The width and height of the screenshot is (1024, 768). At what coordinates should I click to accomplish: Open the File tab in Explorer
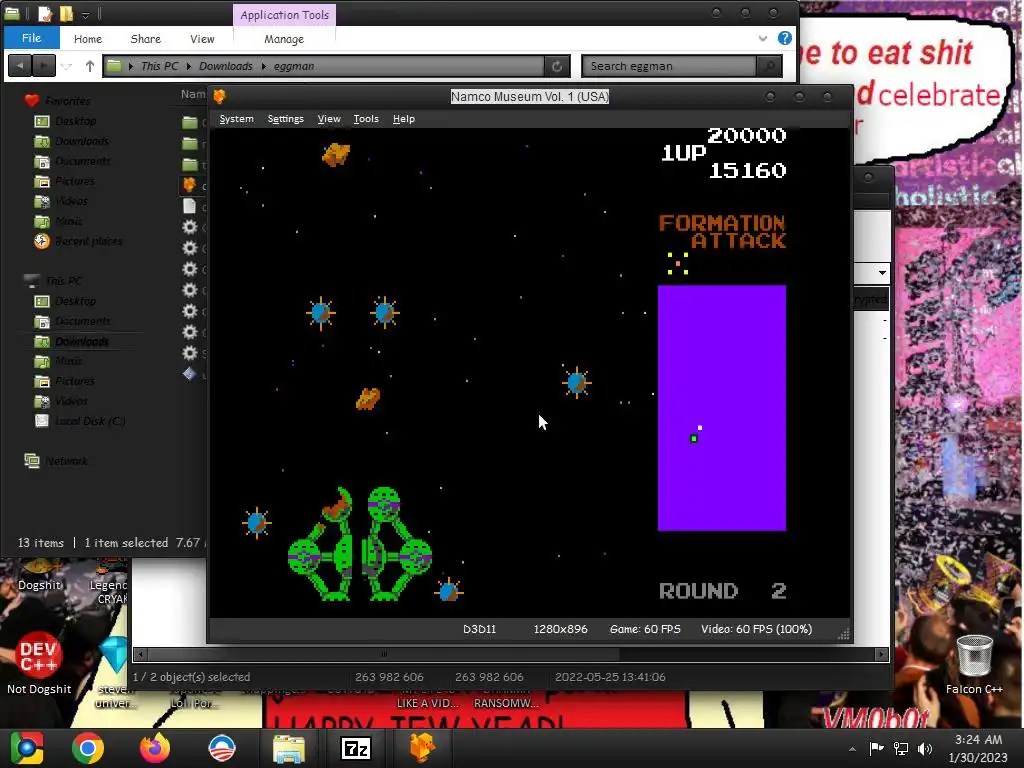31,38
